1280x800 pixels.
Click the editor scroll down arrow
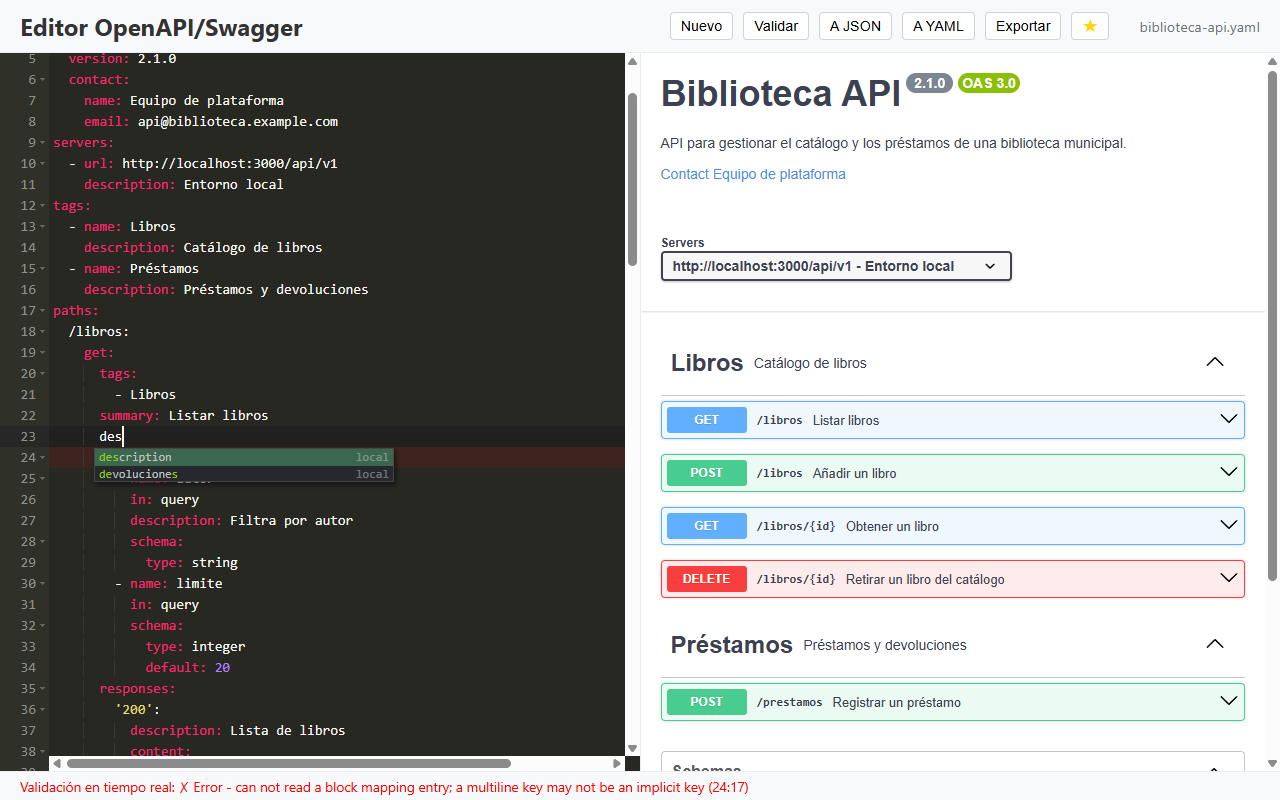(632, 748)
